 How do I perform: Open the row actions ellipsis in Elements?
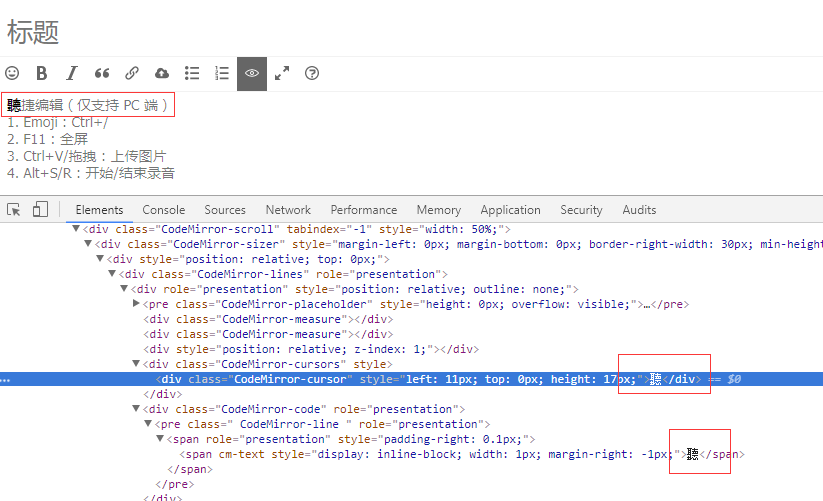point(5,380)
